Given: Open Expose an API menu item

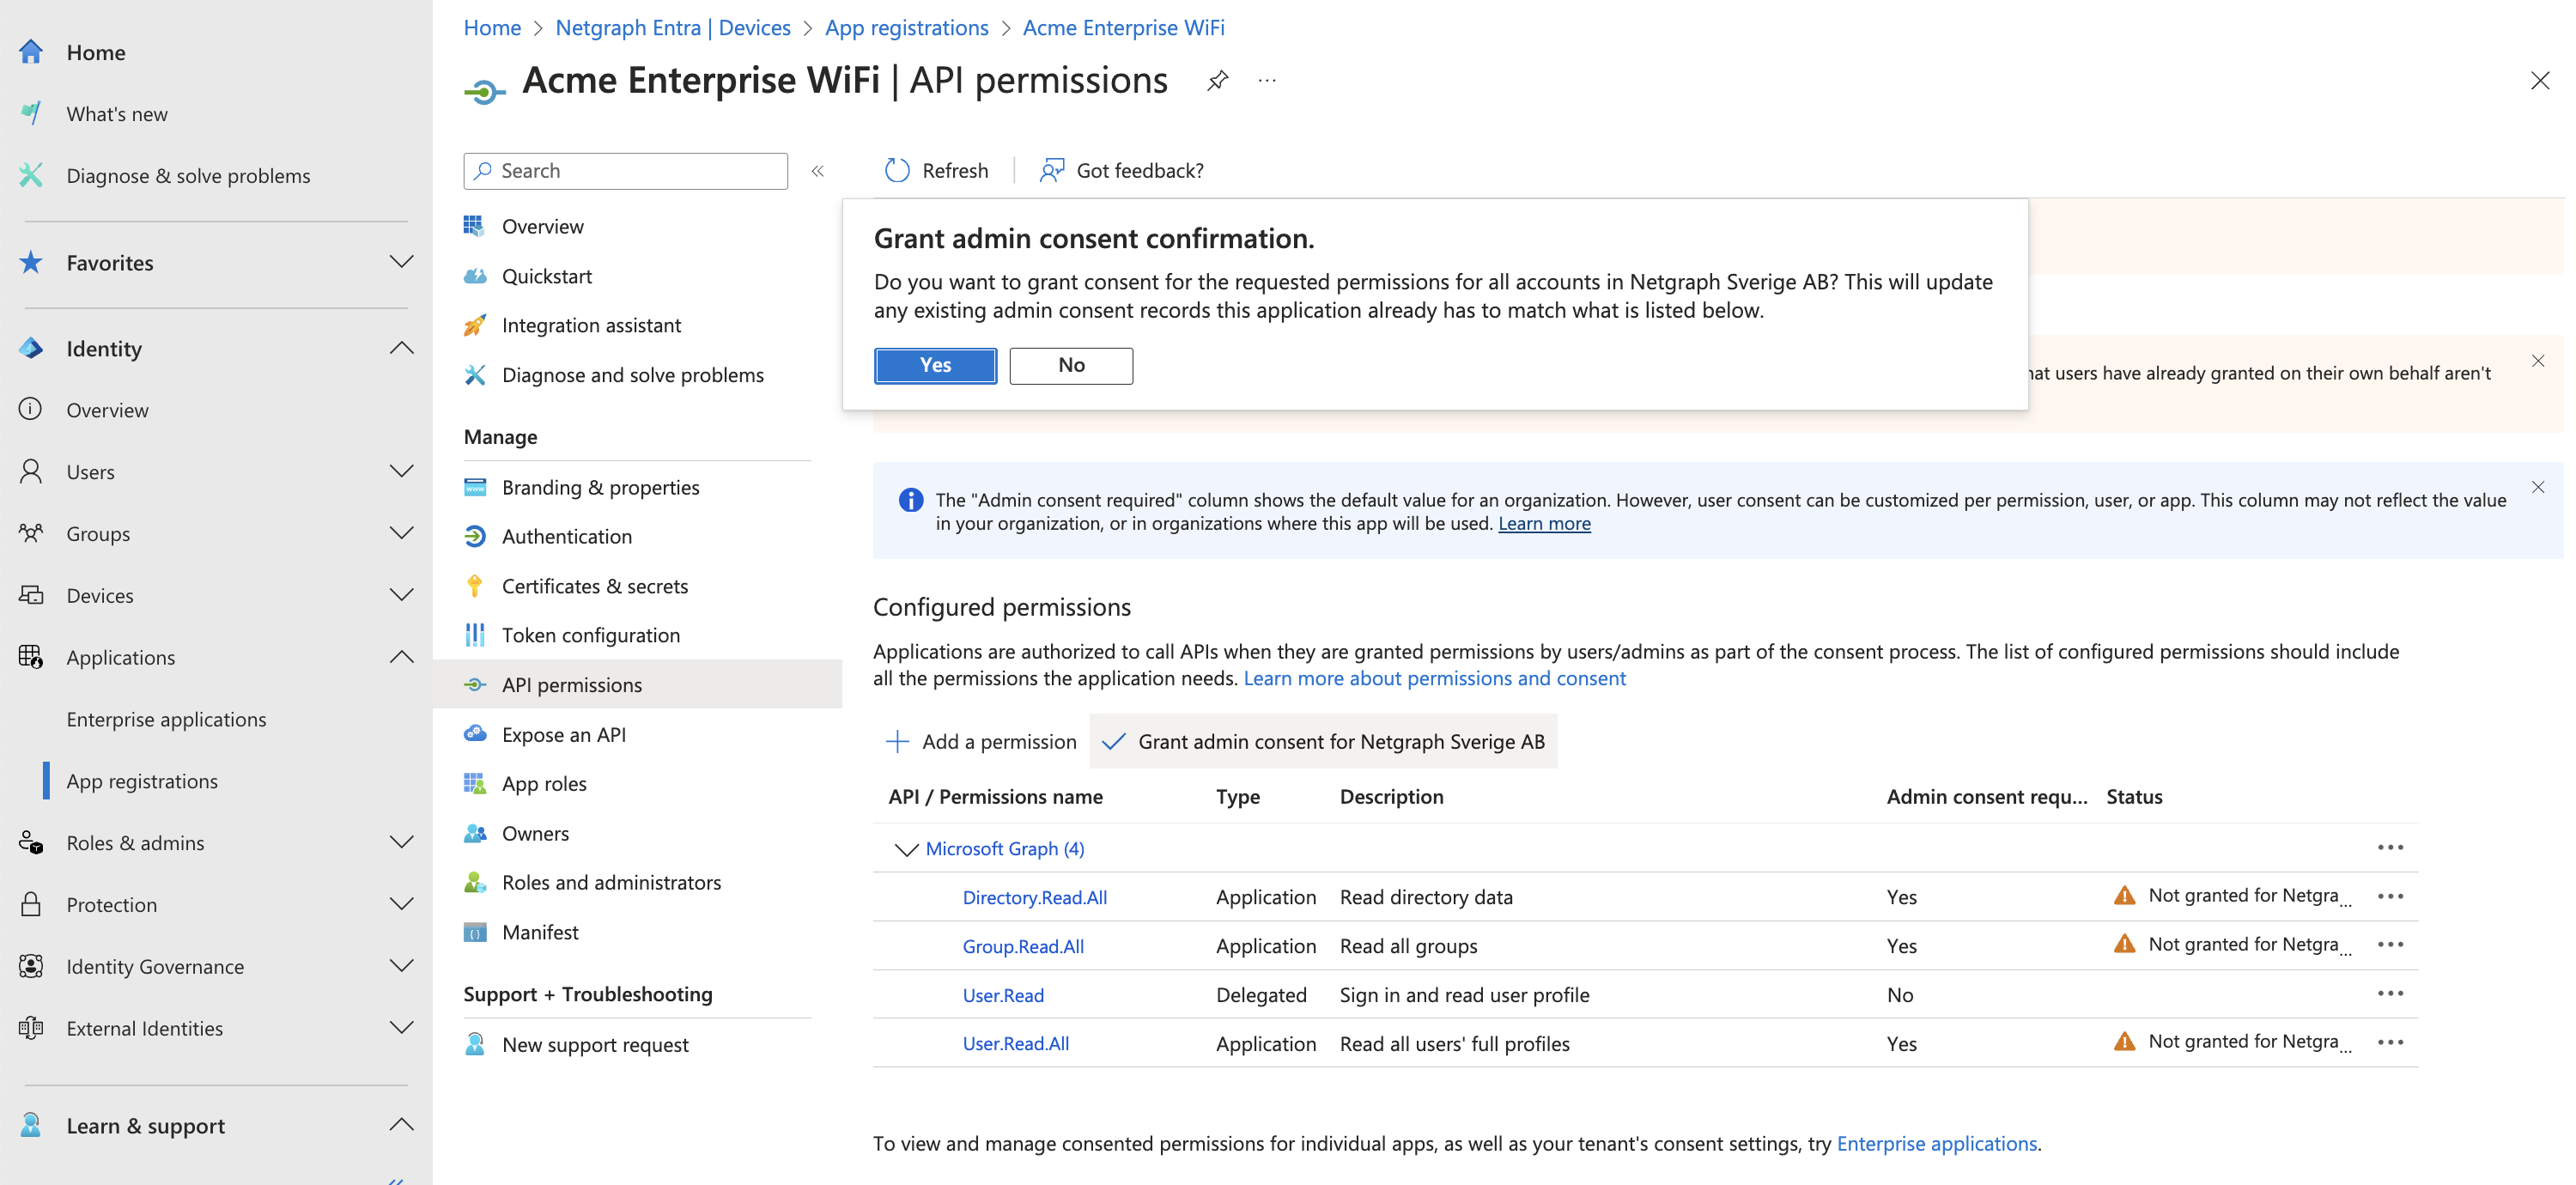Looking at the screenshot, I should point(563,735).
